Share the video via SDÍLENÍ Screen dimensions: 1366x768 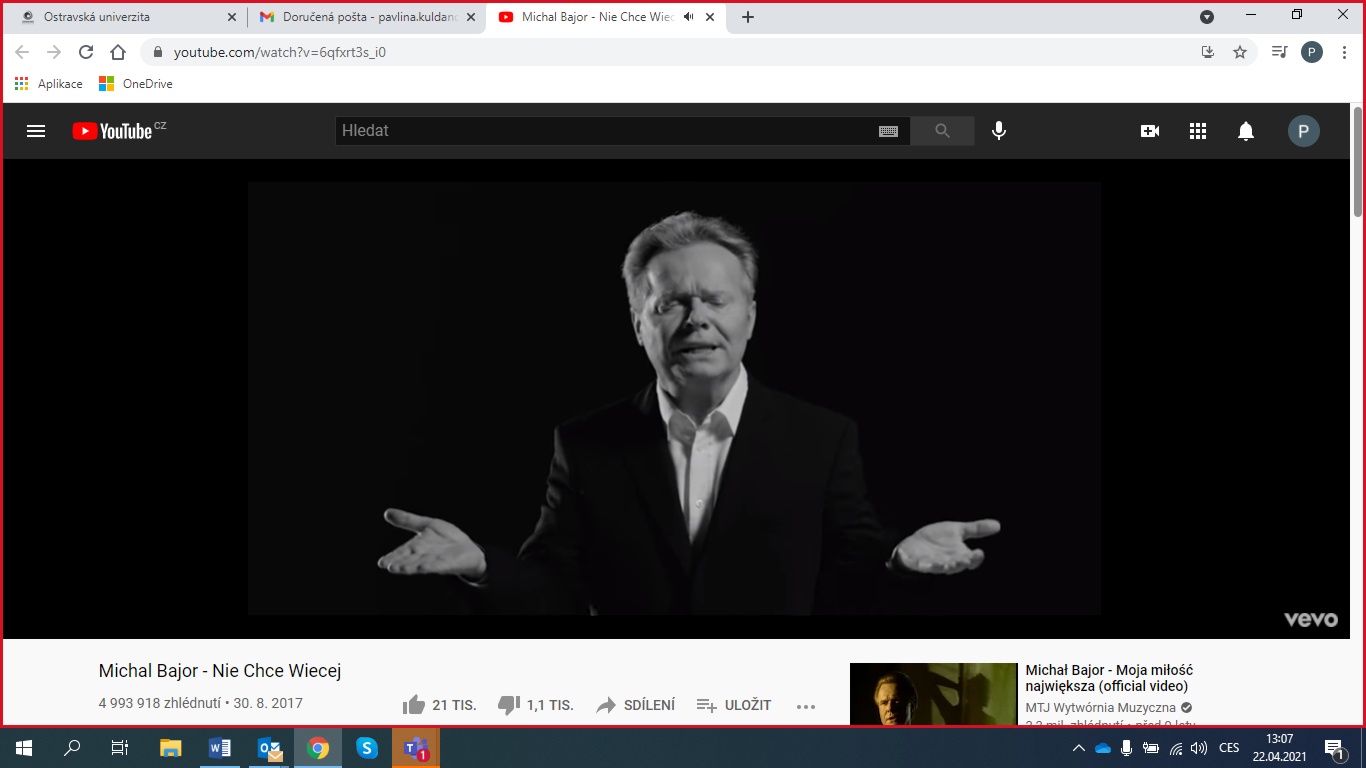tap(635, 705)
